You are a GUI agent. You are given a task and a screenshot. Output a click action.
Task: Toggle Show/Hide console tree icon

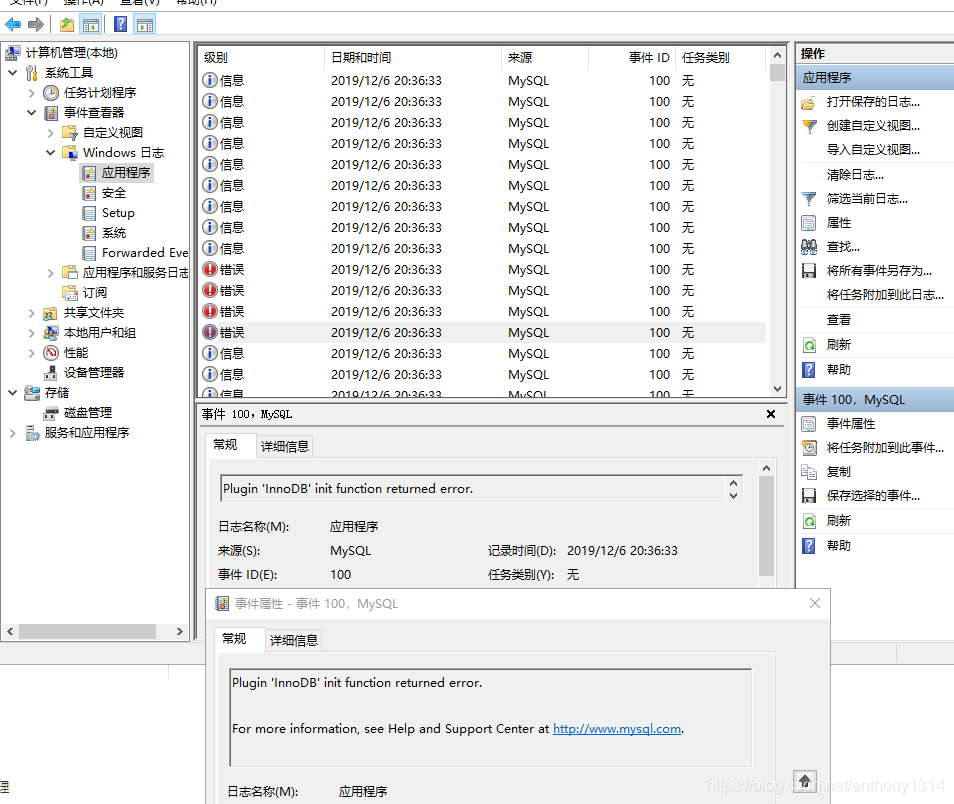pyautogui.click(x=91, y=24)
